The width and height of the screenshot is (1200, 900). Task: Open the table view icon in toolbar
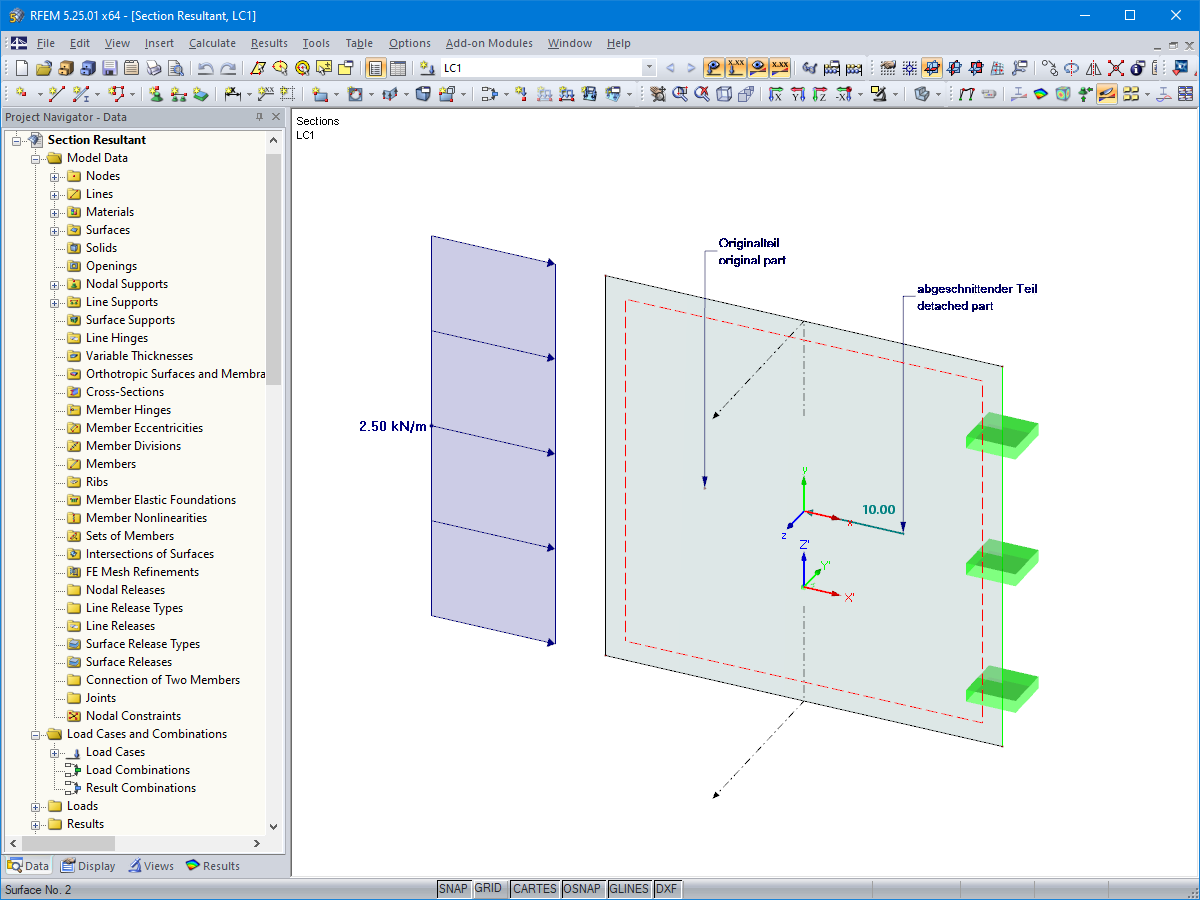(x=398, y=67)
